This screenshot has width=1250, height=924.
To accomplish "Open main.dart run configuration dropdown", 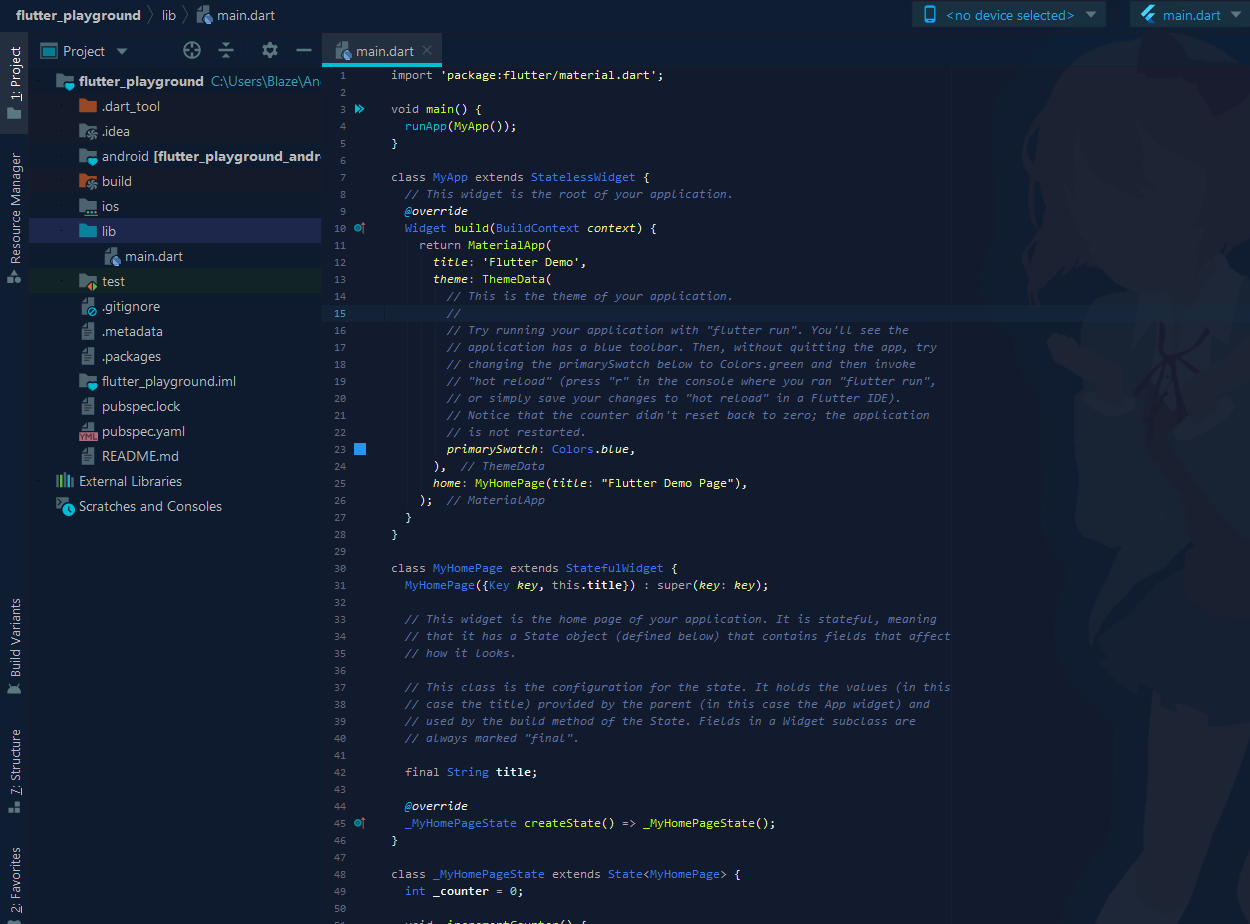I will point(1189,15).
